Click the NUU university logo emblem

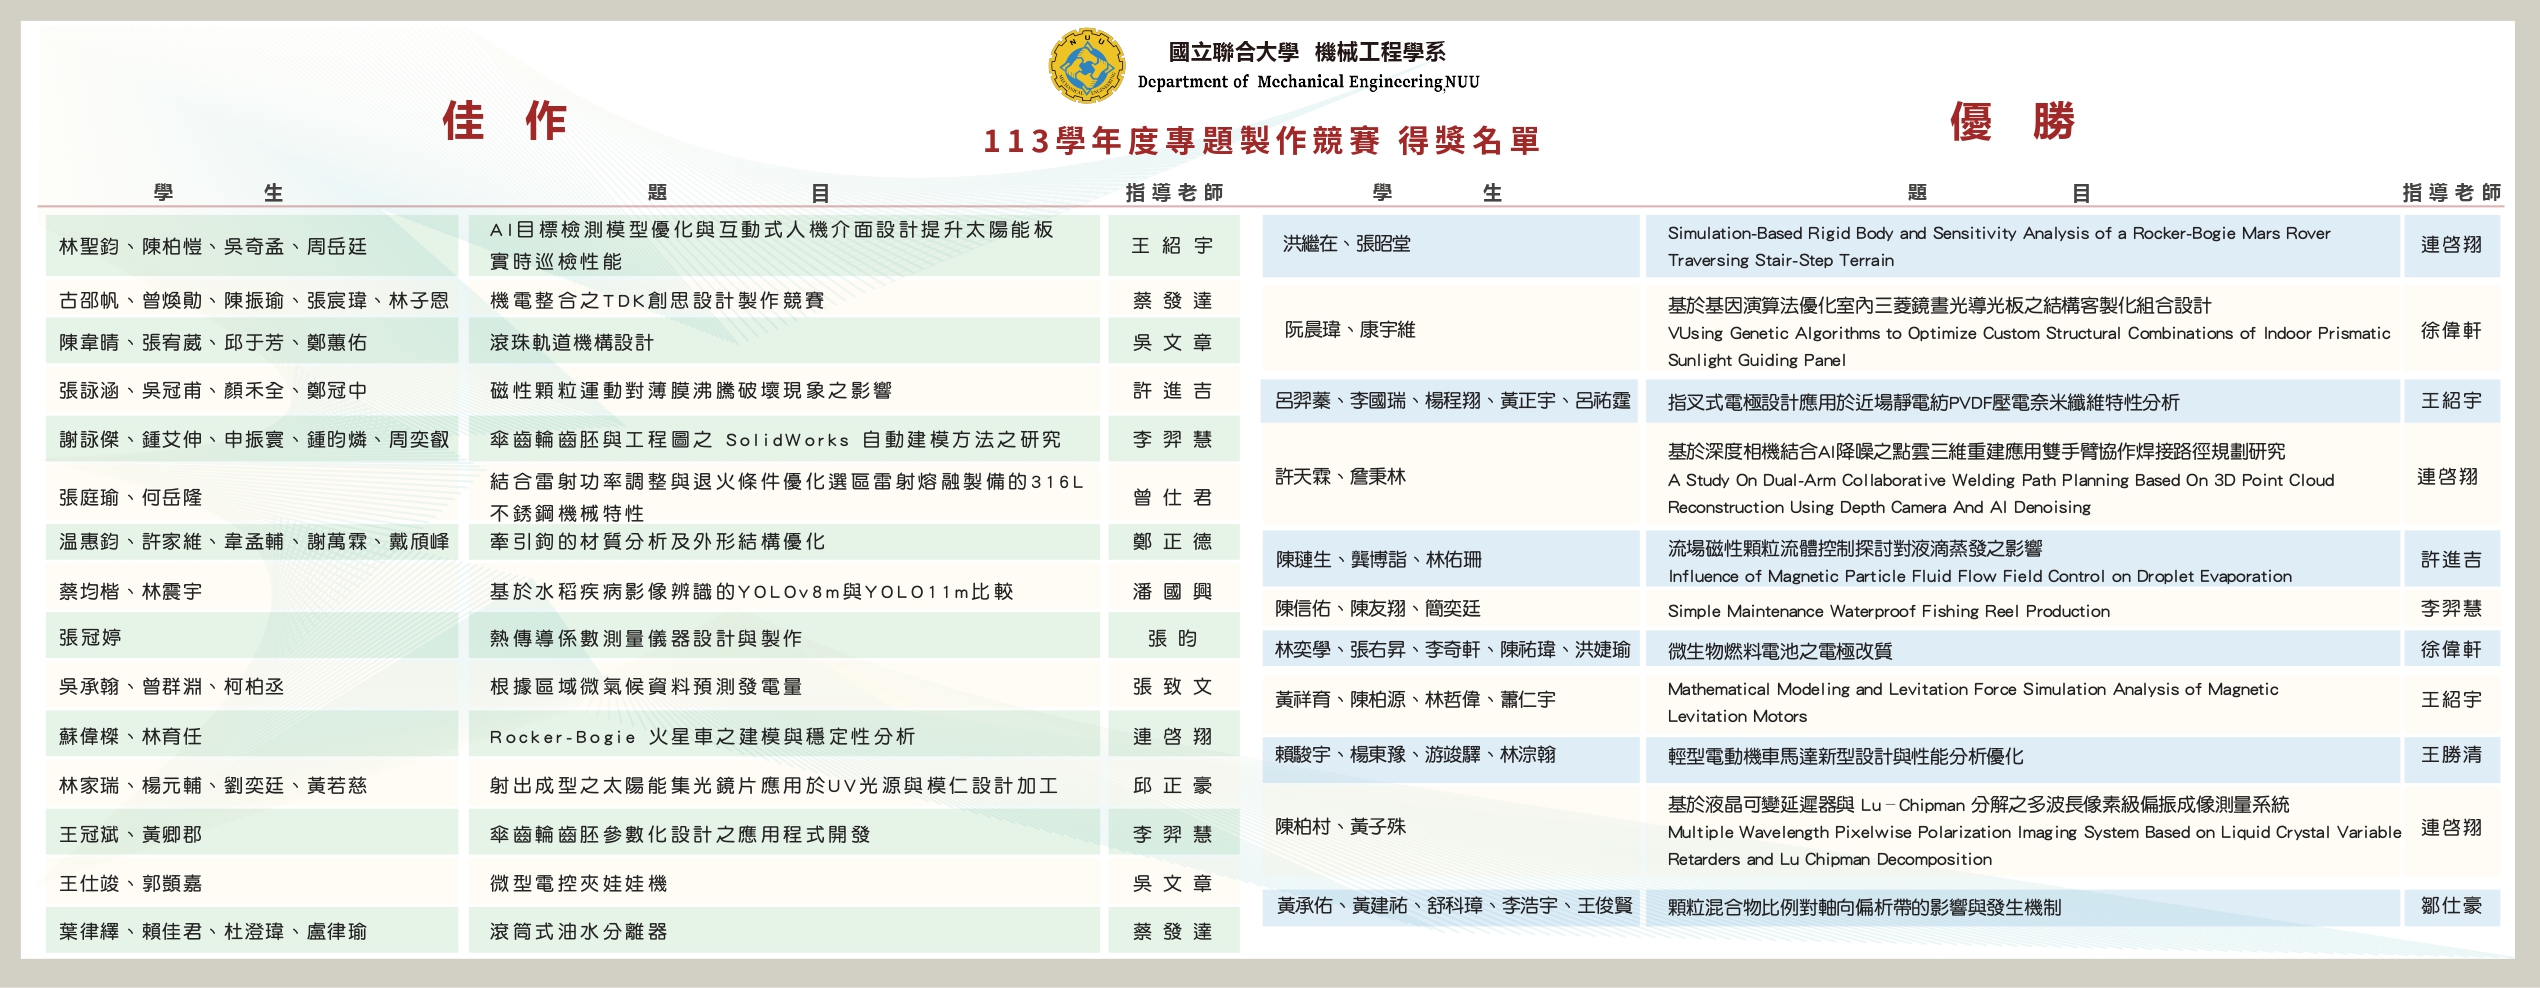click(1086, 65)
